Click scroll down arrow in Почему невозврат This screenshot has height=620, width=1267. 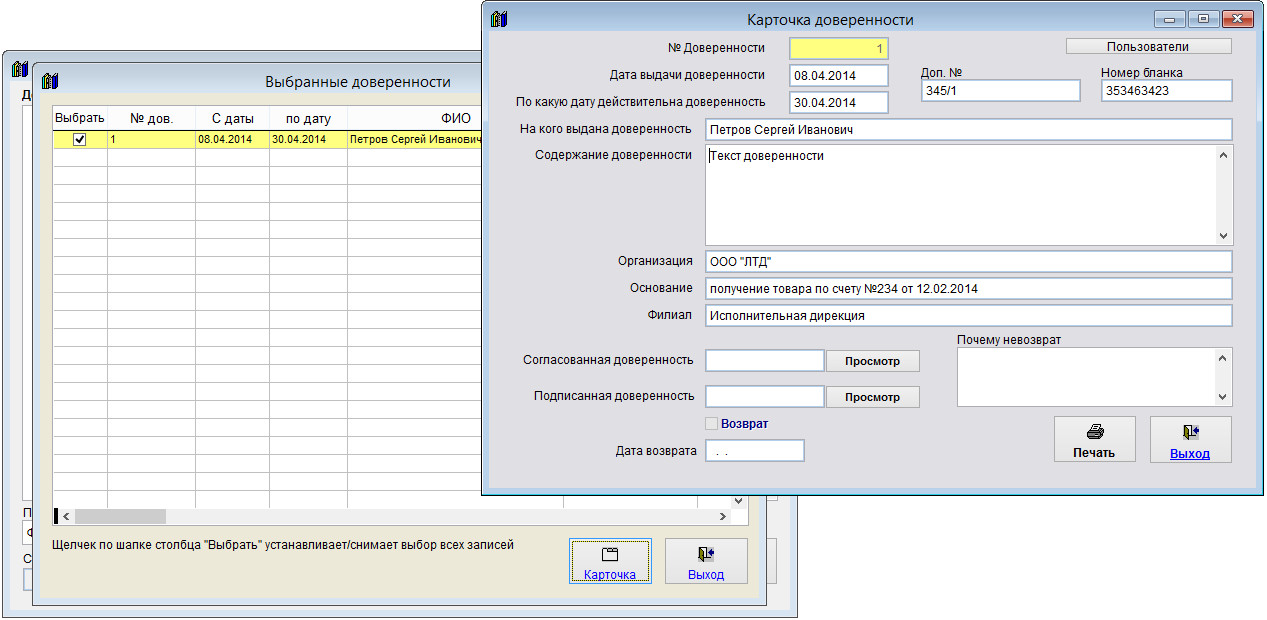(1224, 398)
